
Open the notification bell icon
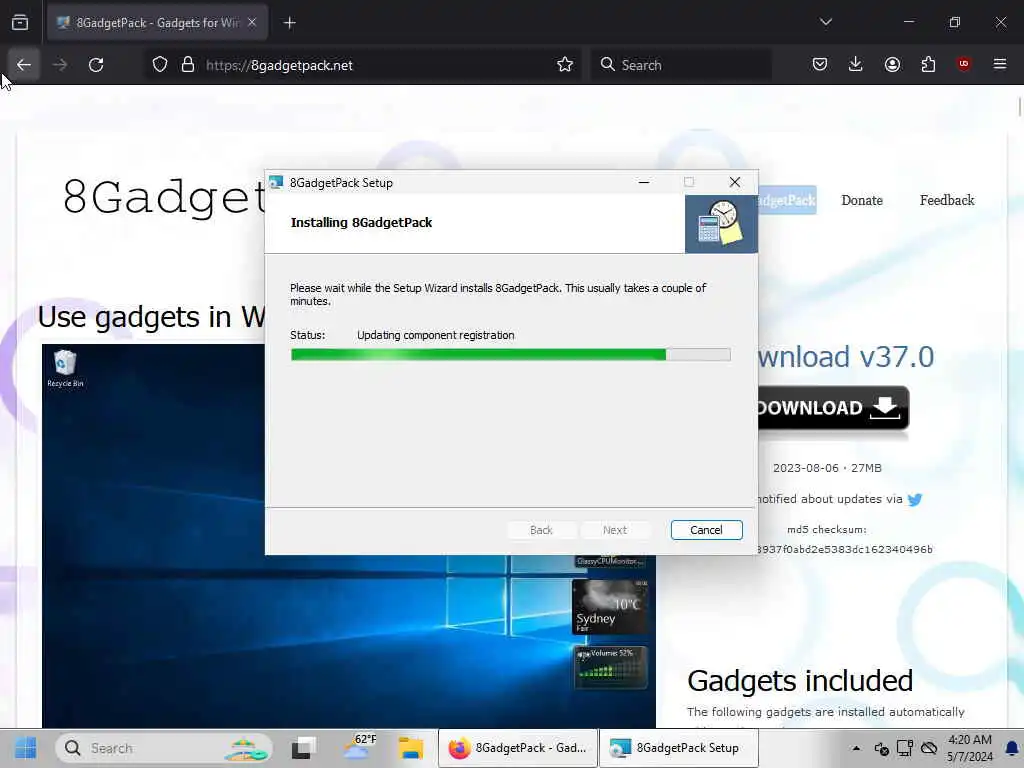tap(1012, 748)
